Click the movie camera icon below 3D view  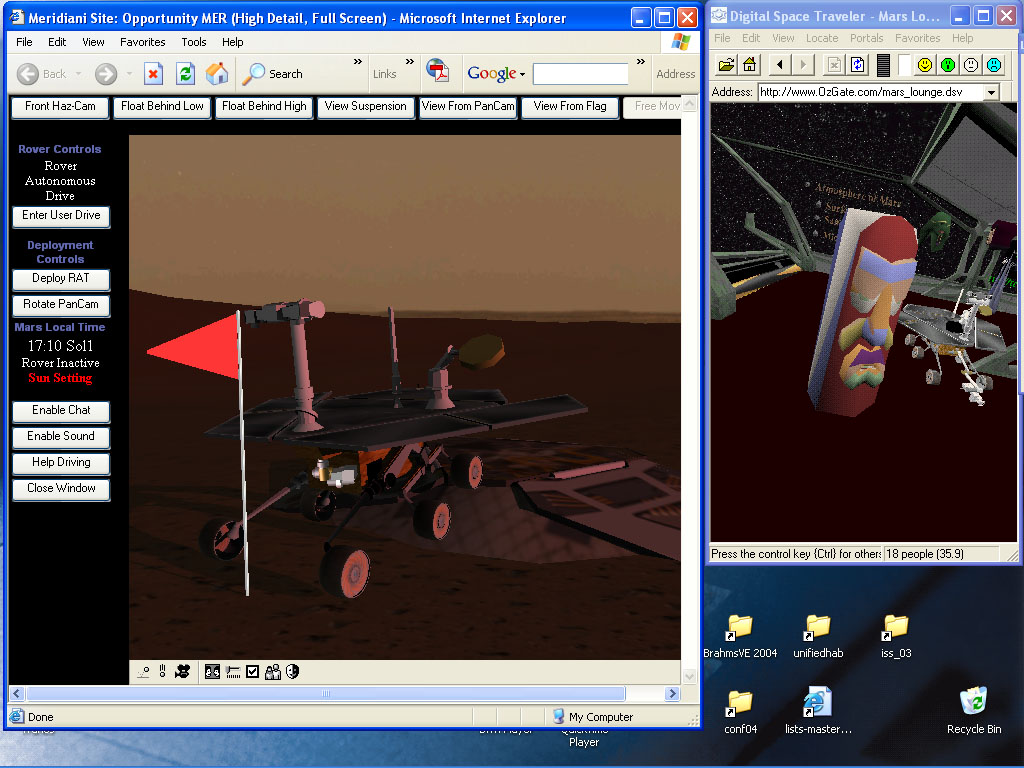(182, 672)
